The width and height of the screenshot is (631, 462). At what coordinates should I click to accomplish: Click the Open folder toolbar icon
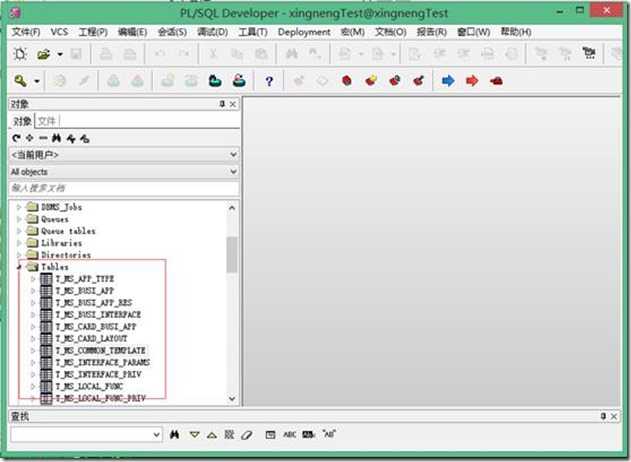pos(43,54)
